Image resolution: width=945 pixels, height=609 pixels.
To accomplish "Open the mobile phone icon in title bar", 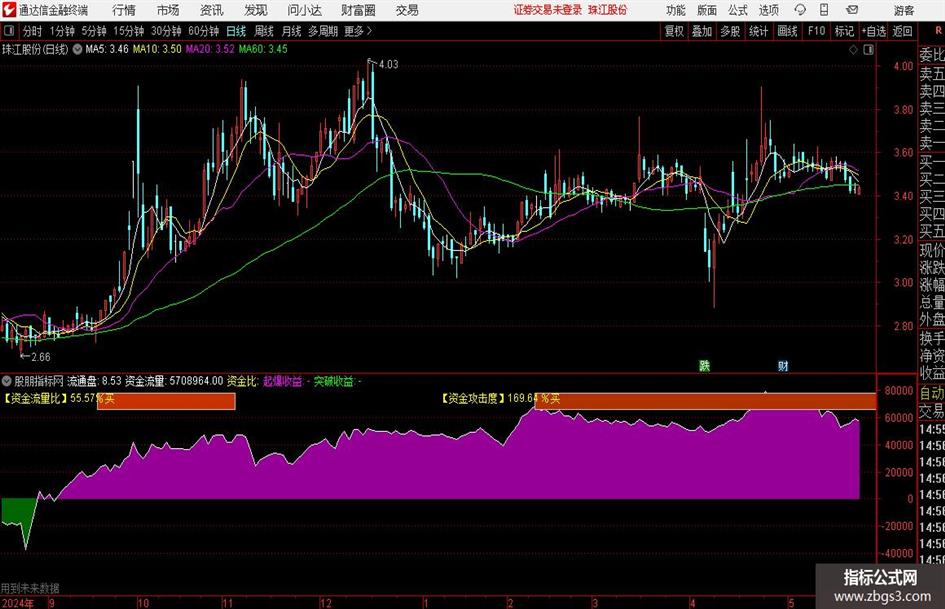I will pos(824,10).
